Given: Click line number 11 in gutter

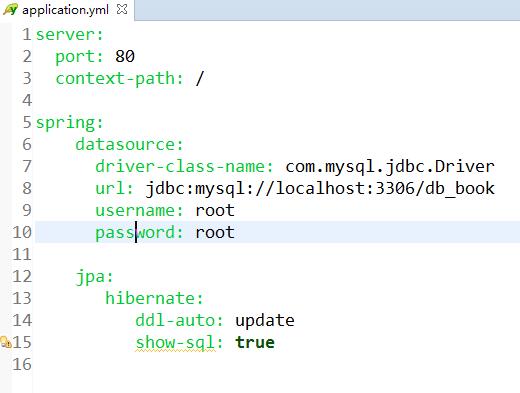Looking at the screenshot, I should 22,254.
